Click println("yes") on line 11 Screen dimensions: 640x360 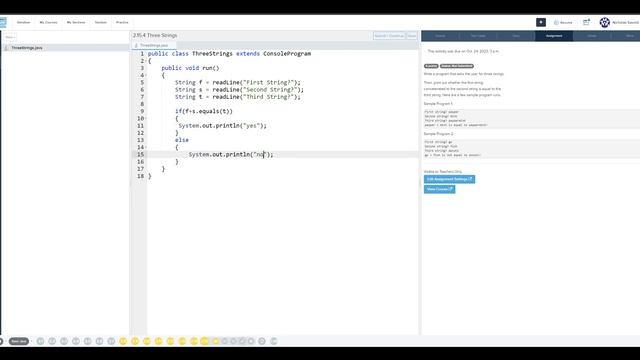click(x=222, y=126)
